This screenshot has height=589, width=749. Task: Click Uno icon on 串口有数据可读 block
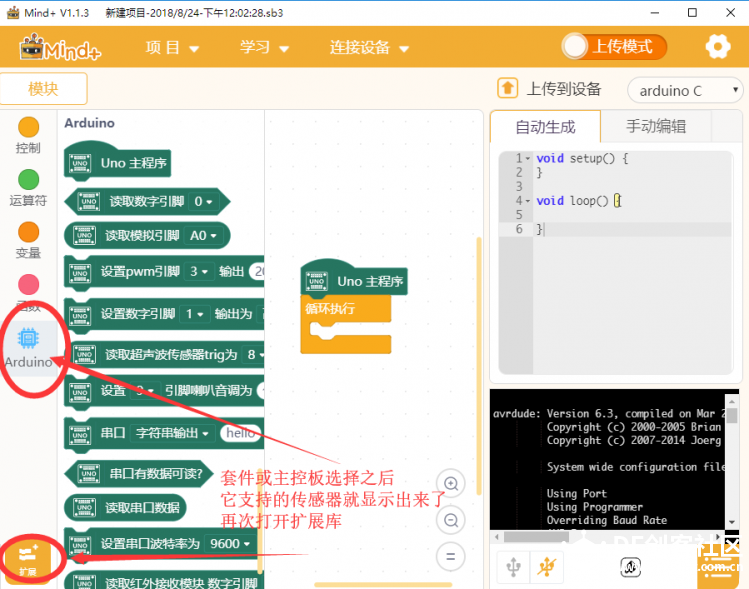tap(89, 473)
